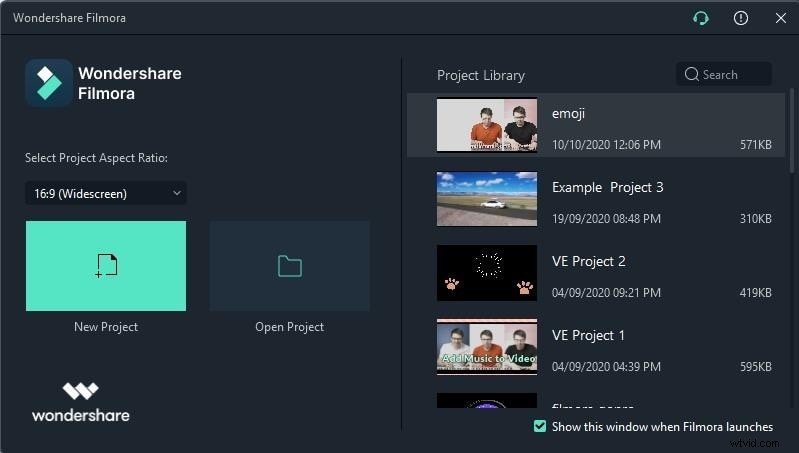Image resolution: width=799 pixels, height=453 pixels.
Task: Click the Search project field
Action: [724, 74]
